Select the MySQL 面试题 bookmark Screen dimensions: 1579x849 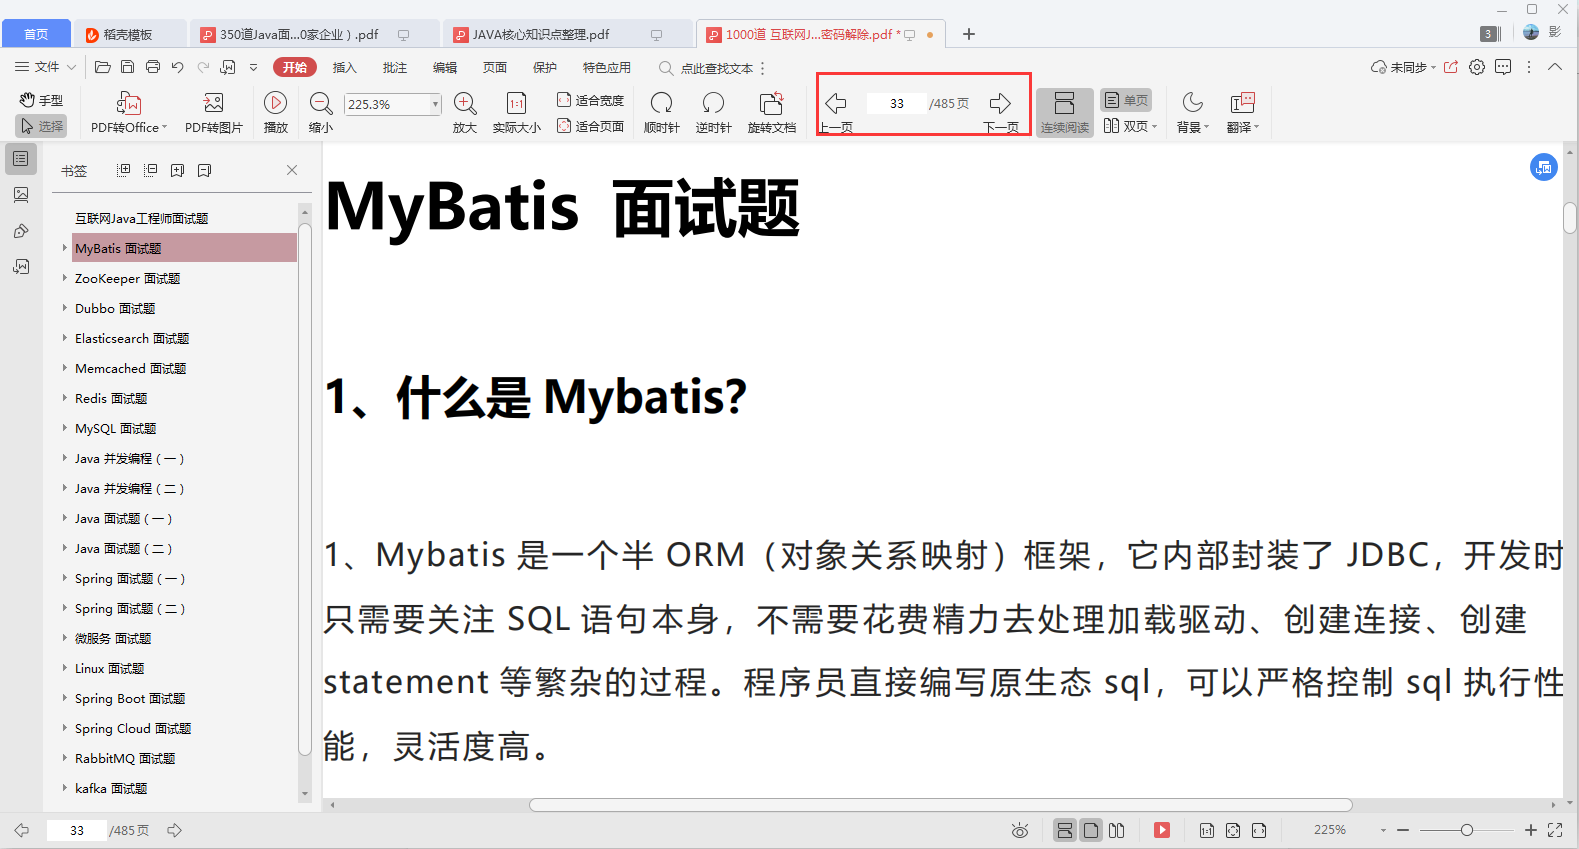coord(115,428)
